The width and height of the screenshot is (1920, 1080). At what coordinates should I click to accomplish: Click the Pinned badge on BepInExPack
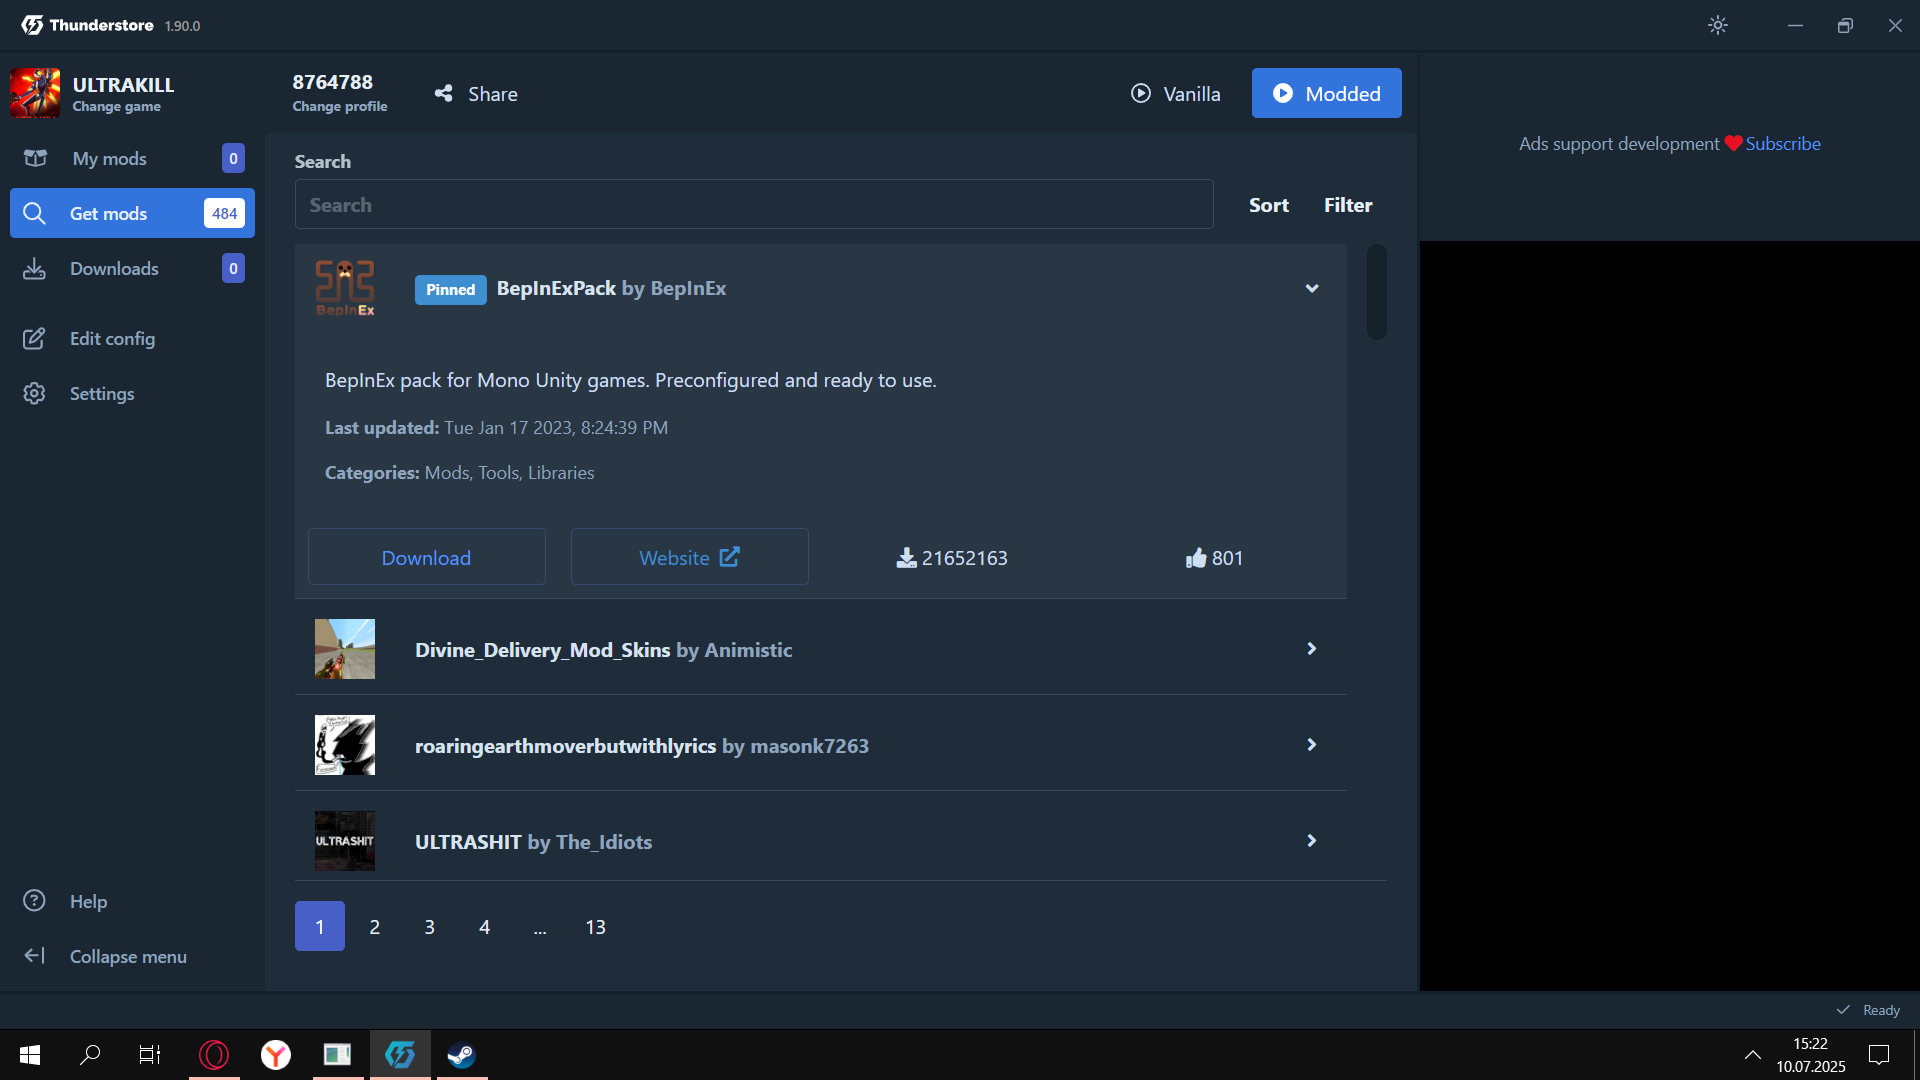451,289
